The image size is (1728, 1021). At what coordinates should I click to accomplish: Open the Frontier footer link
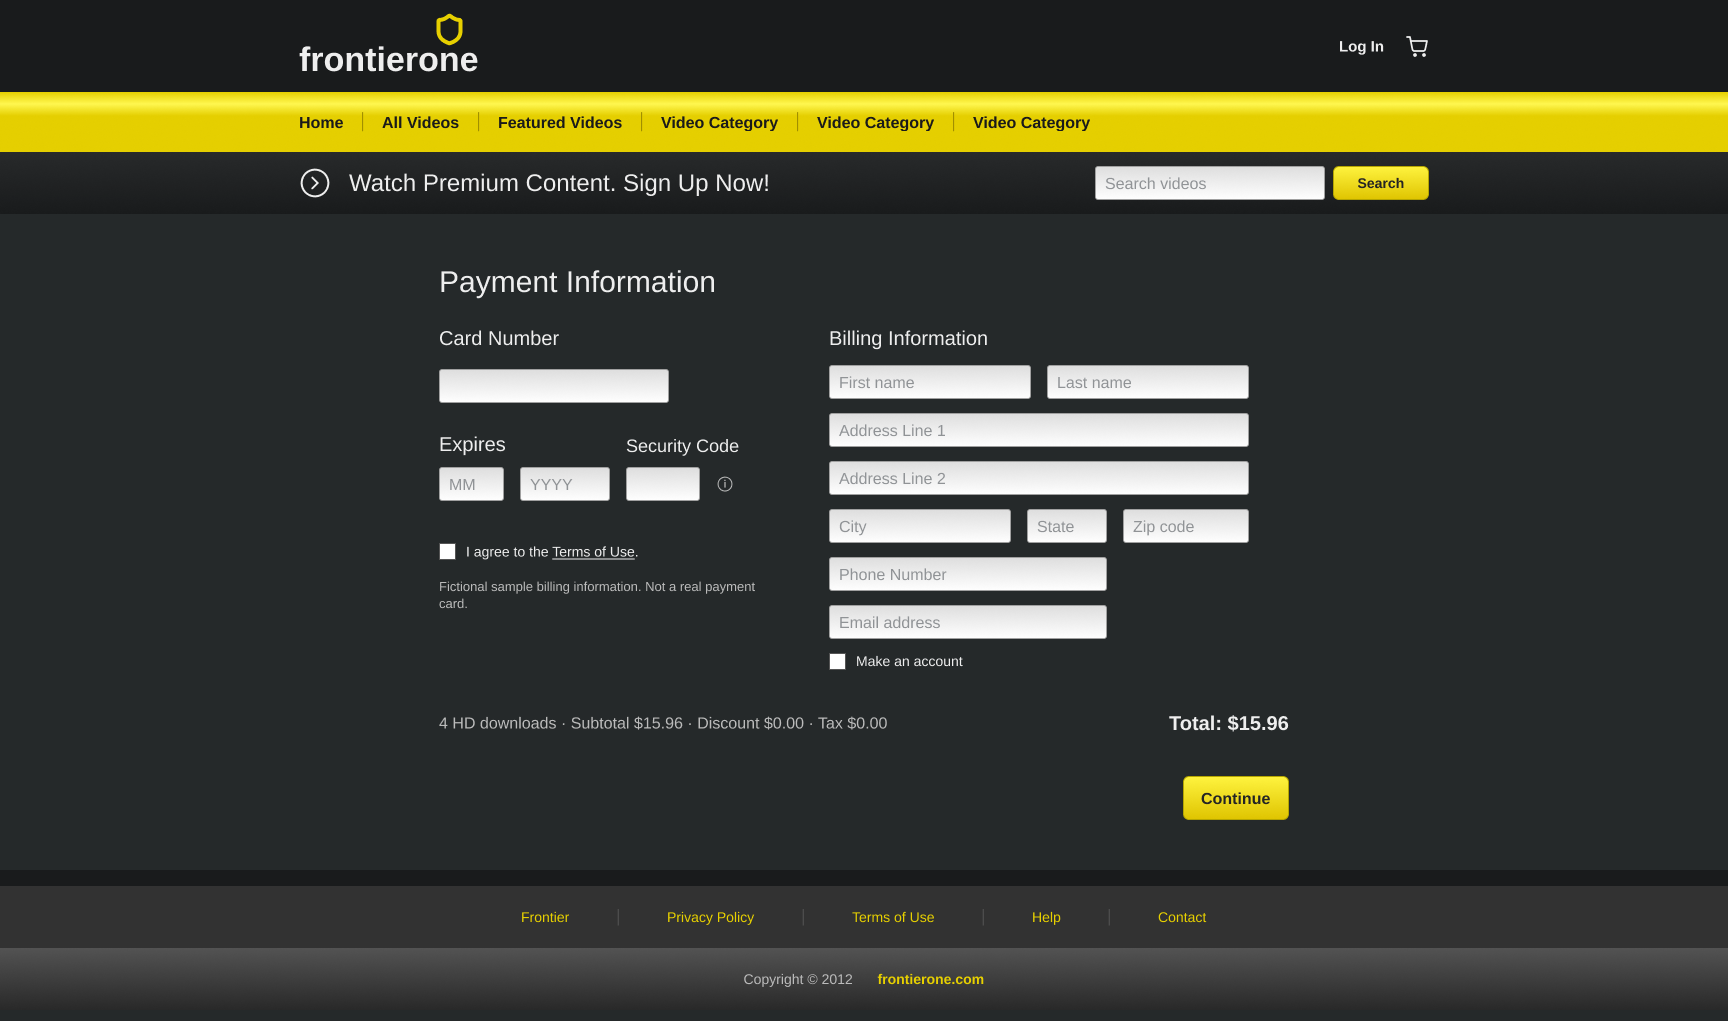point(545,917)
